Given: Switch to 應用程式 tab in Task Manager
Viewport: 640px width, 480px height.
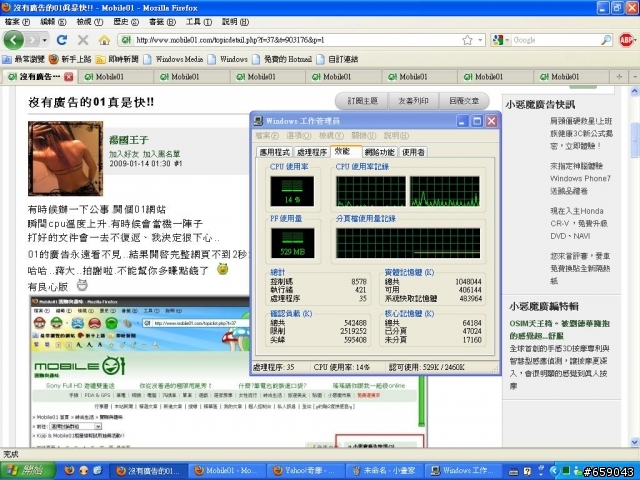Looking at the screenshot, I should 274,152.
